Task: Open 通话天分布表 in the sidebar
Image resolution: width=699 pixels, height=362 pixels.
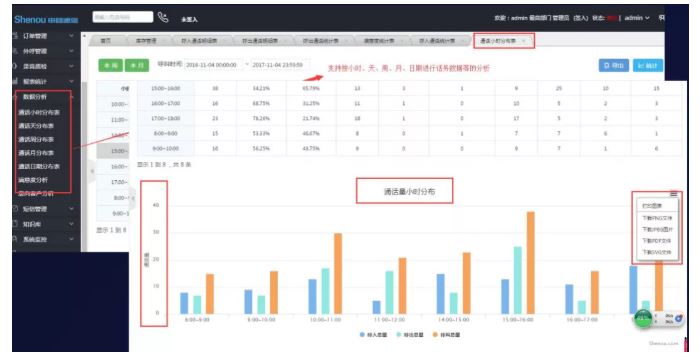Action: click(36, 126)
